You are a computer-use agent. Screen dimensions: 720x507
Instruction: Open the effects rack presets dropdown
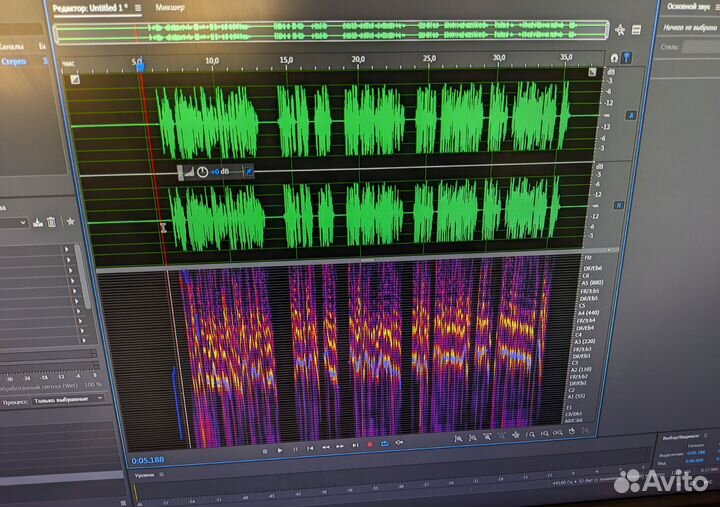14,223
